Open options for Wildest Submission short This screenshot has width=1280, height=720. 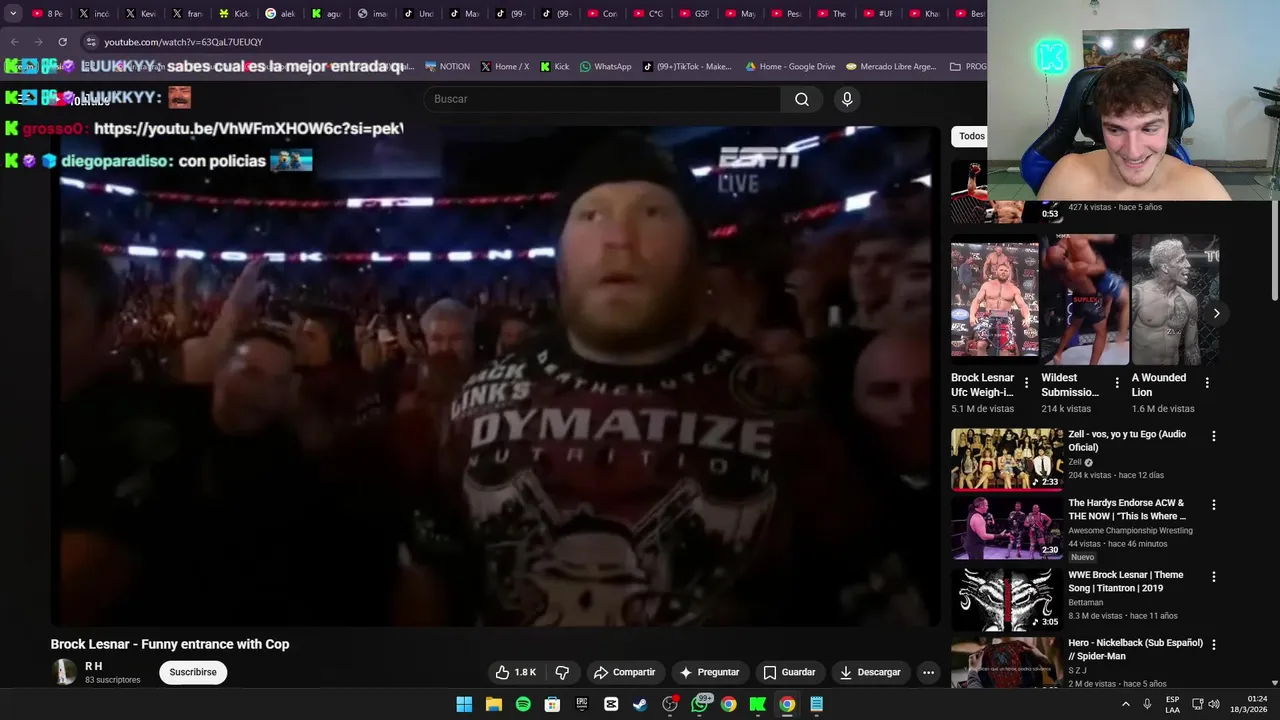(1117, 383)
